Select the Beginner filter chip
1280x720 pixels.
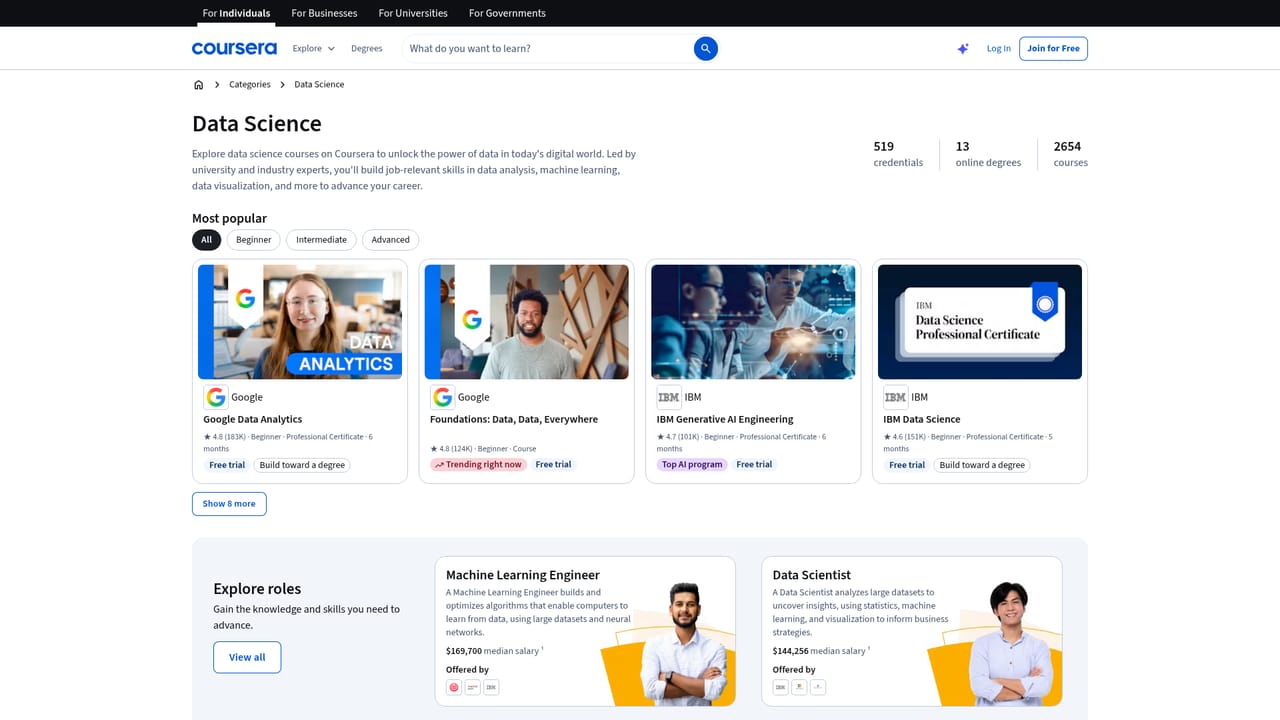pos(254,240)
